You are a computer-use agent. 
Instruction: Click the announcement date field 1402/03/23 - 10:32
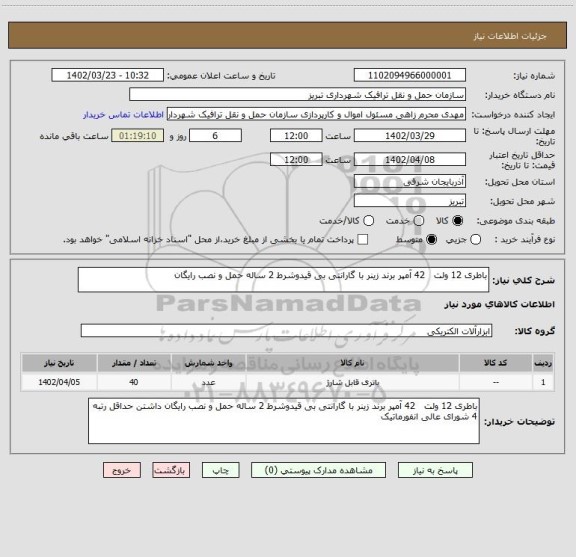[x=108, y=75]
